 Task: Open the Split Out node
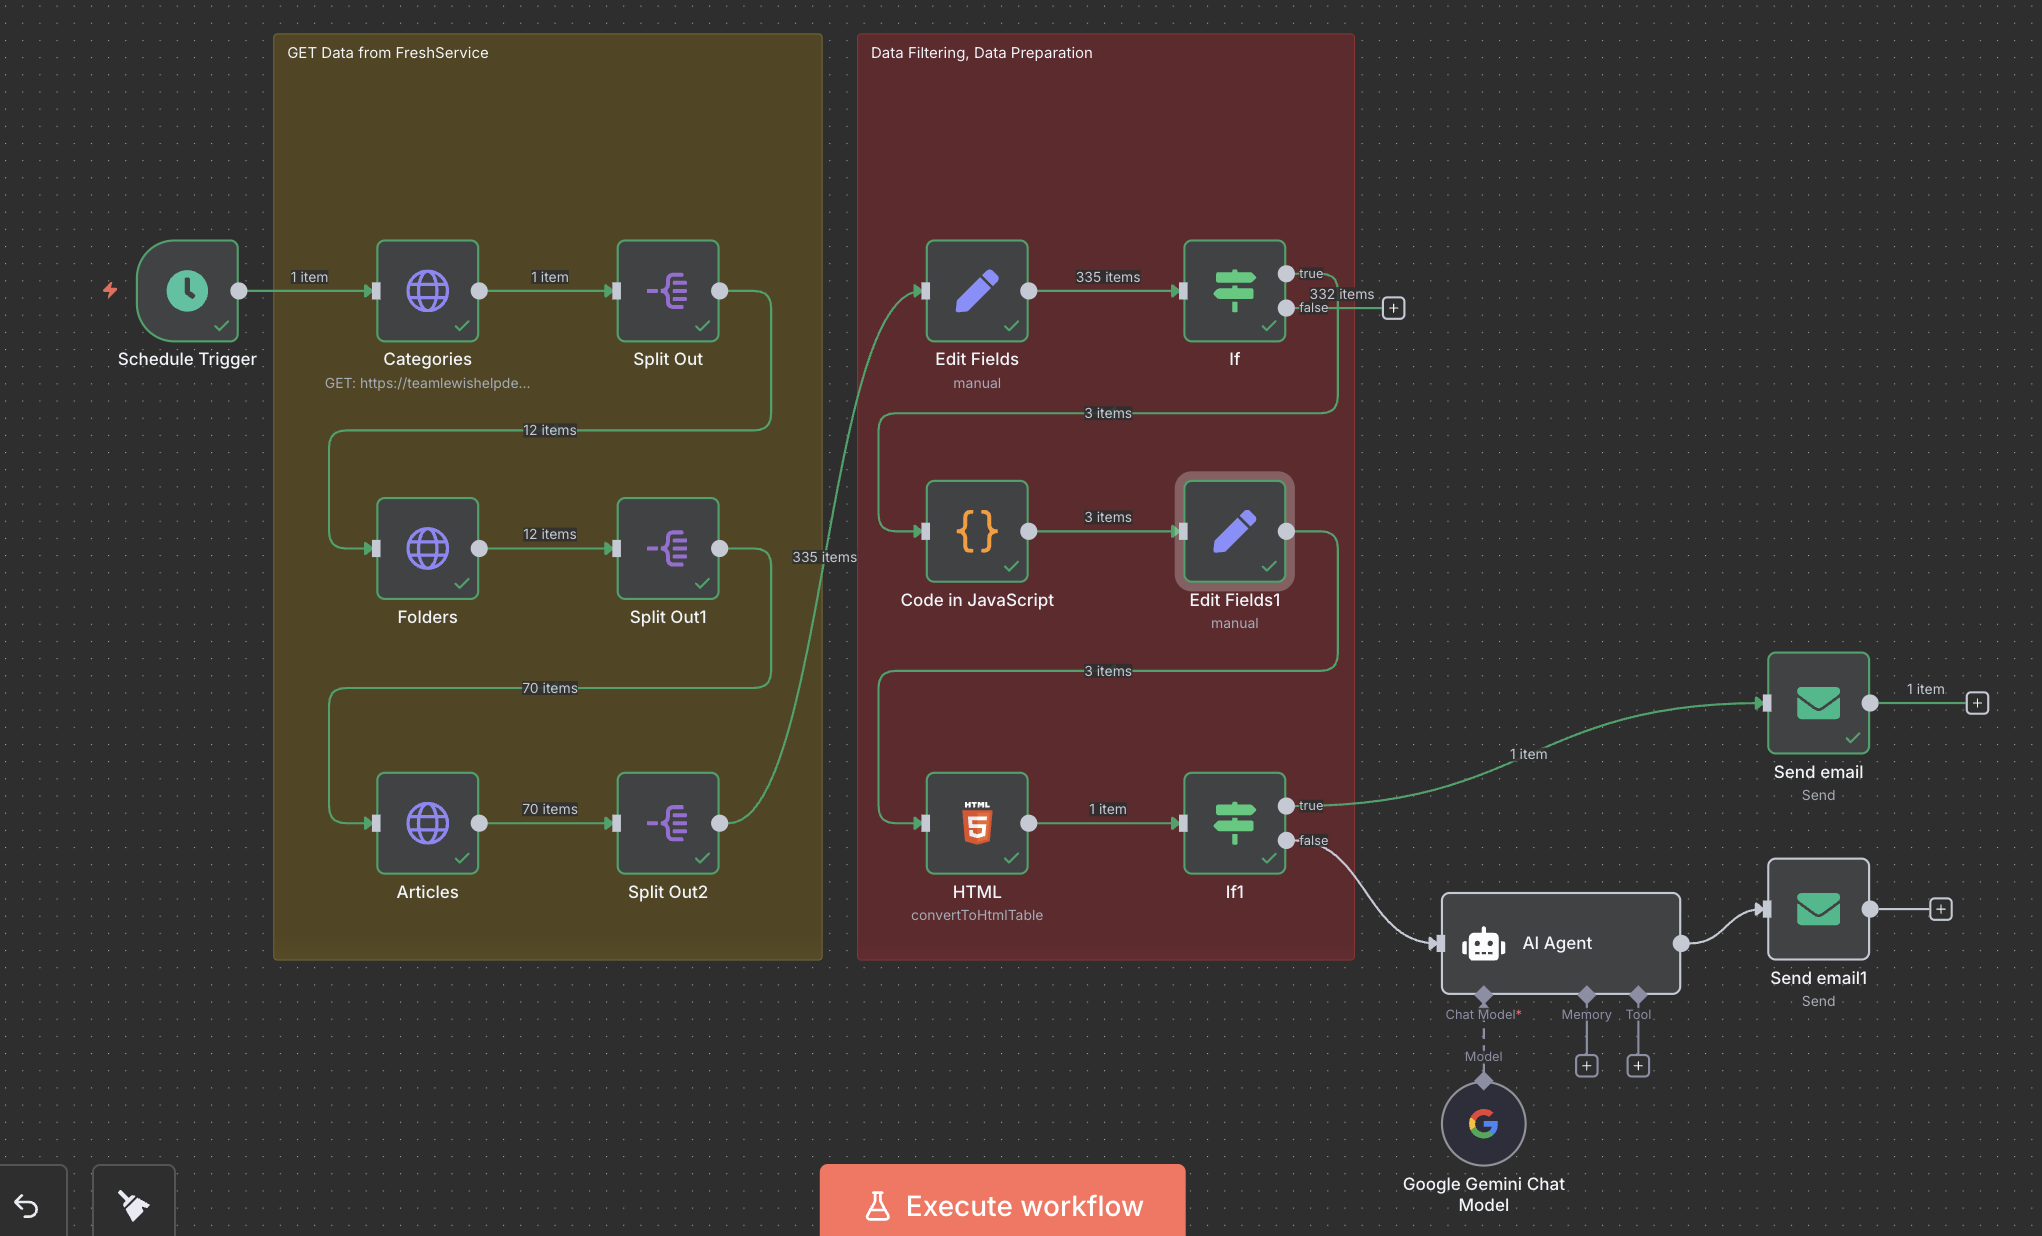667,292
